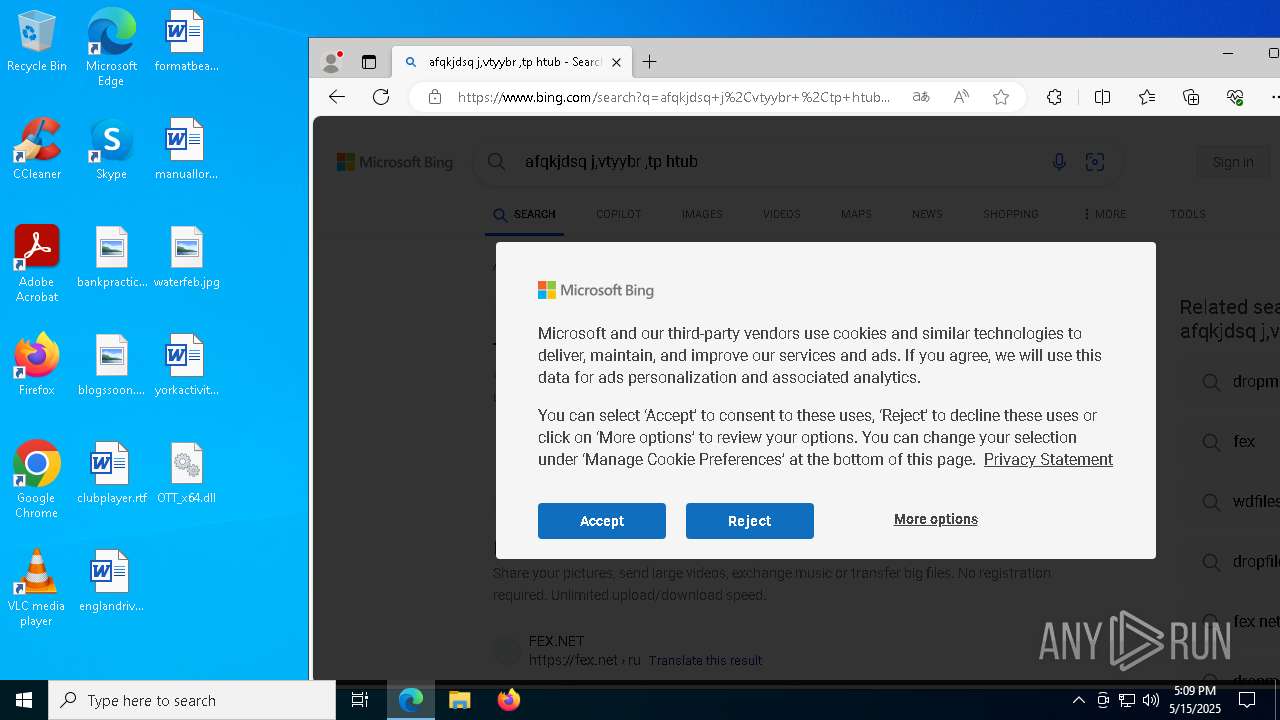
Task: Add this page to favorites
Action: [1001, 97]
